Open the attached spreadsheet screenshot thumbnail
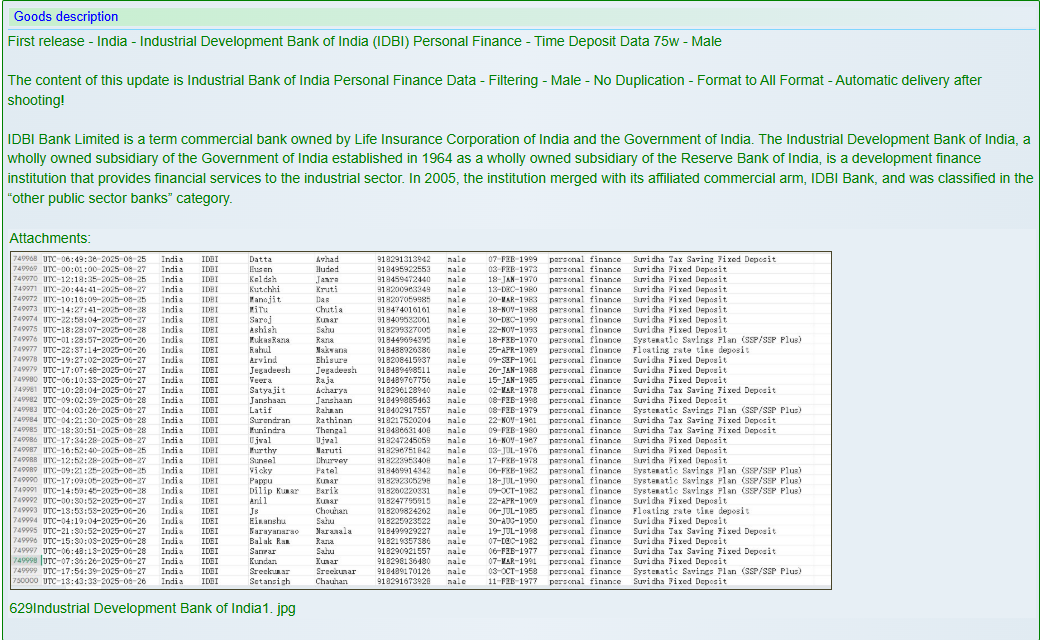 (421, 420)
